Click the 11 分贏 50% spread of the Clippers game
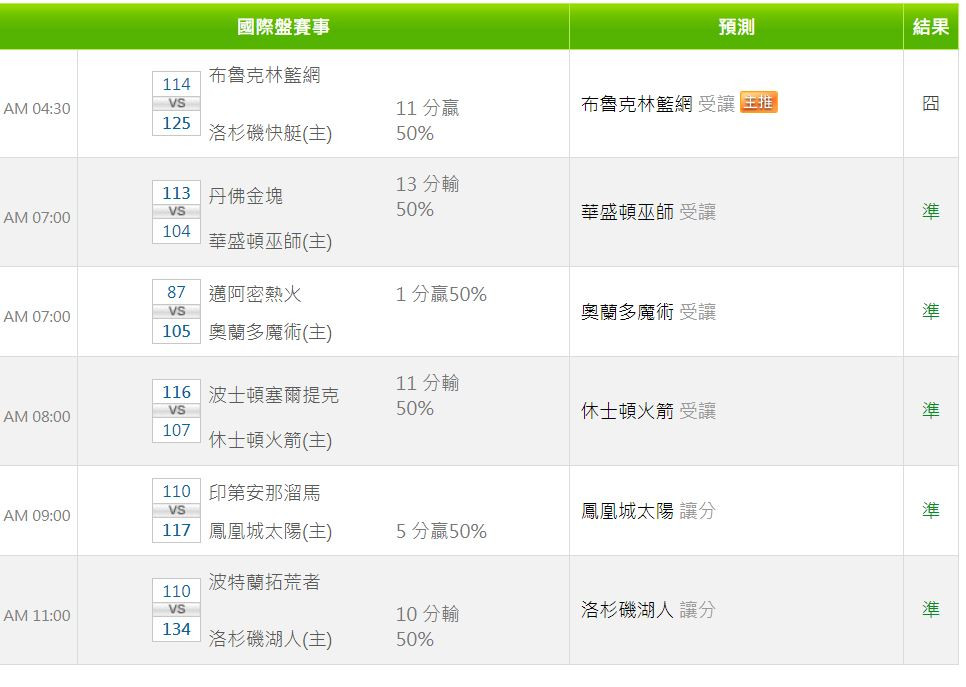Image resolution: width=966 pixels, height=687 pixels. pyautogui.click(x=428, y=121)
